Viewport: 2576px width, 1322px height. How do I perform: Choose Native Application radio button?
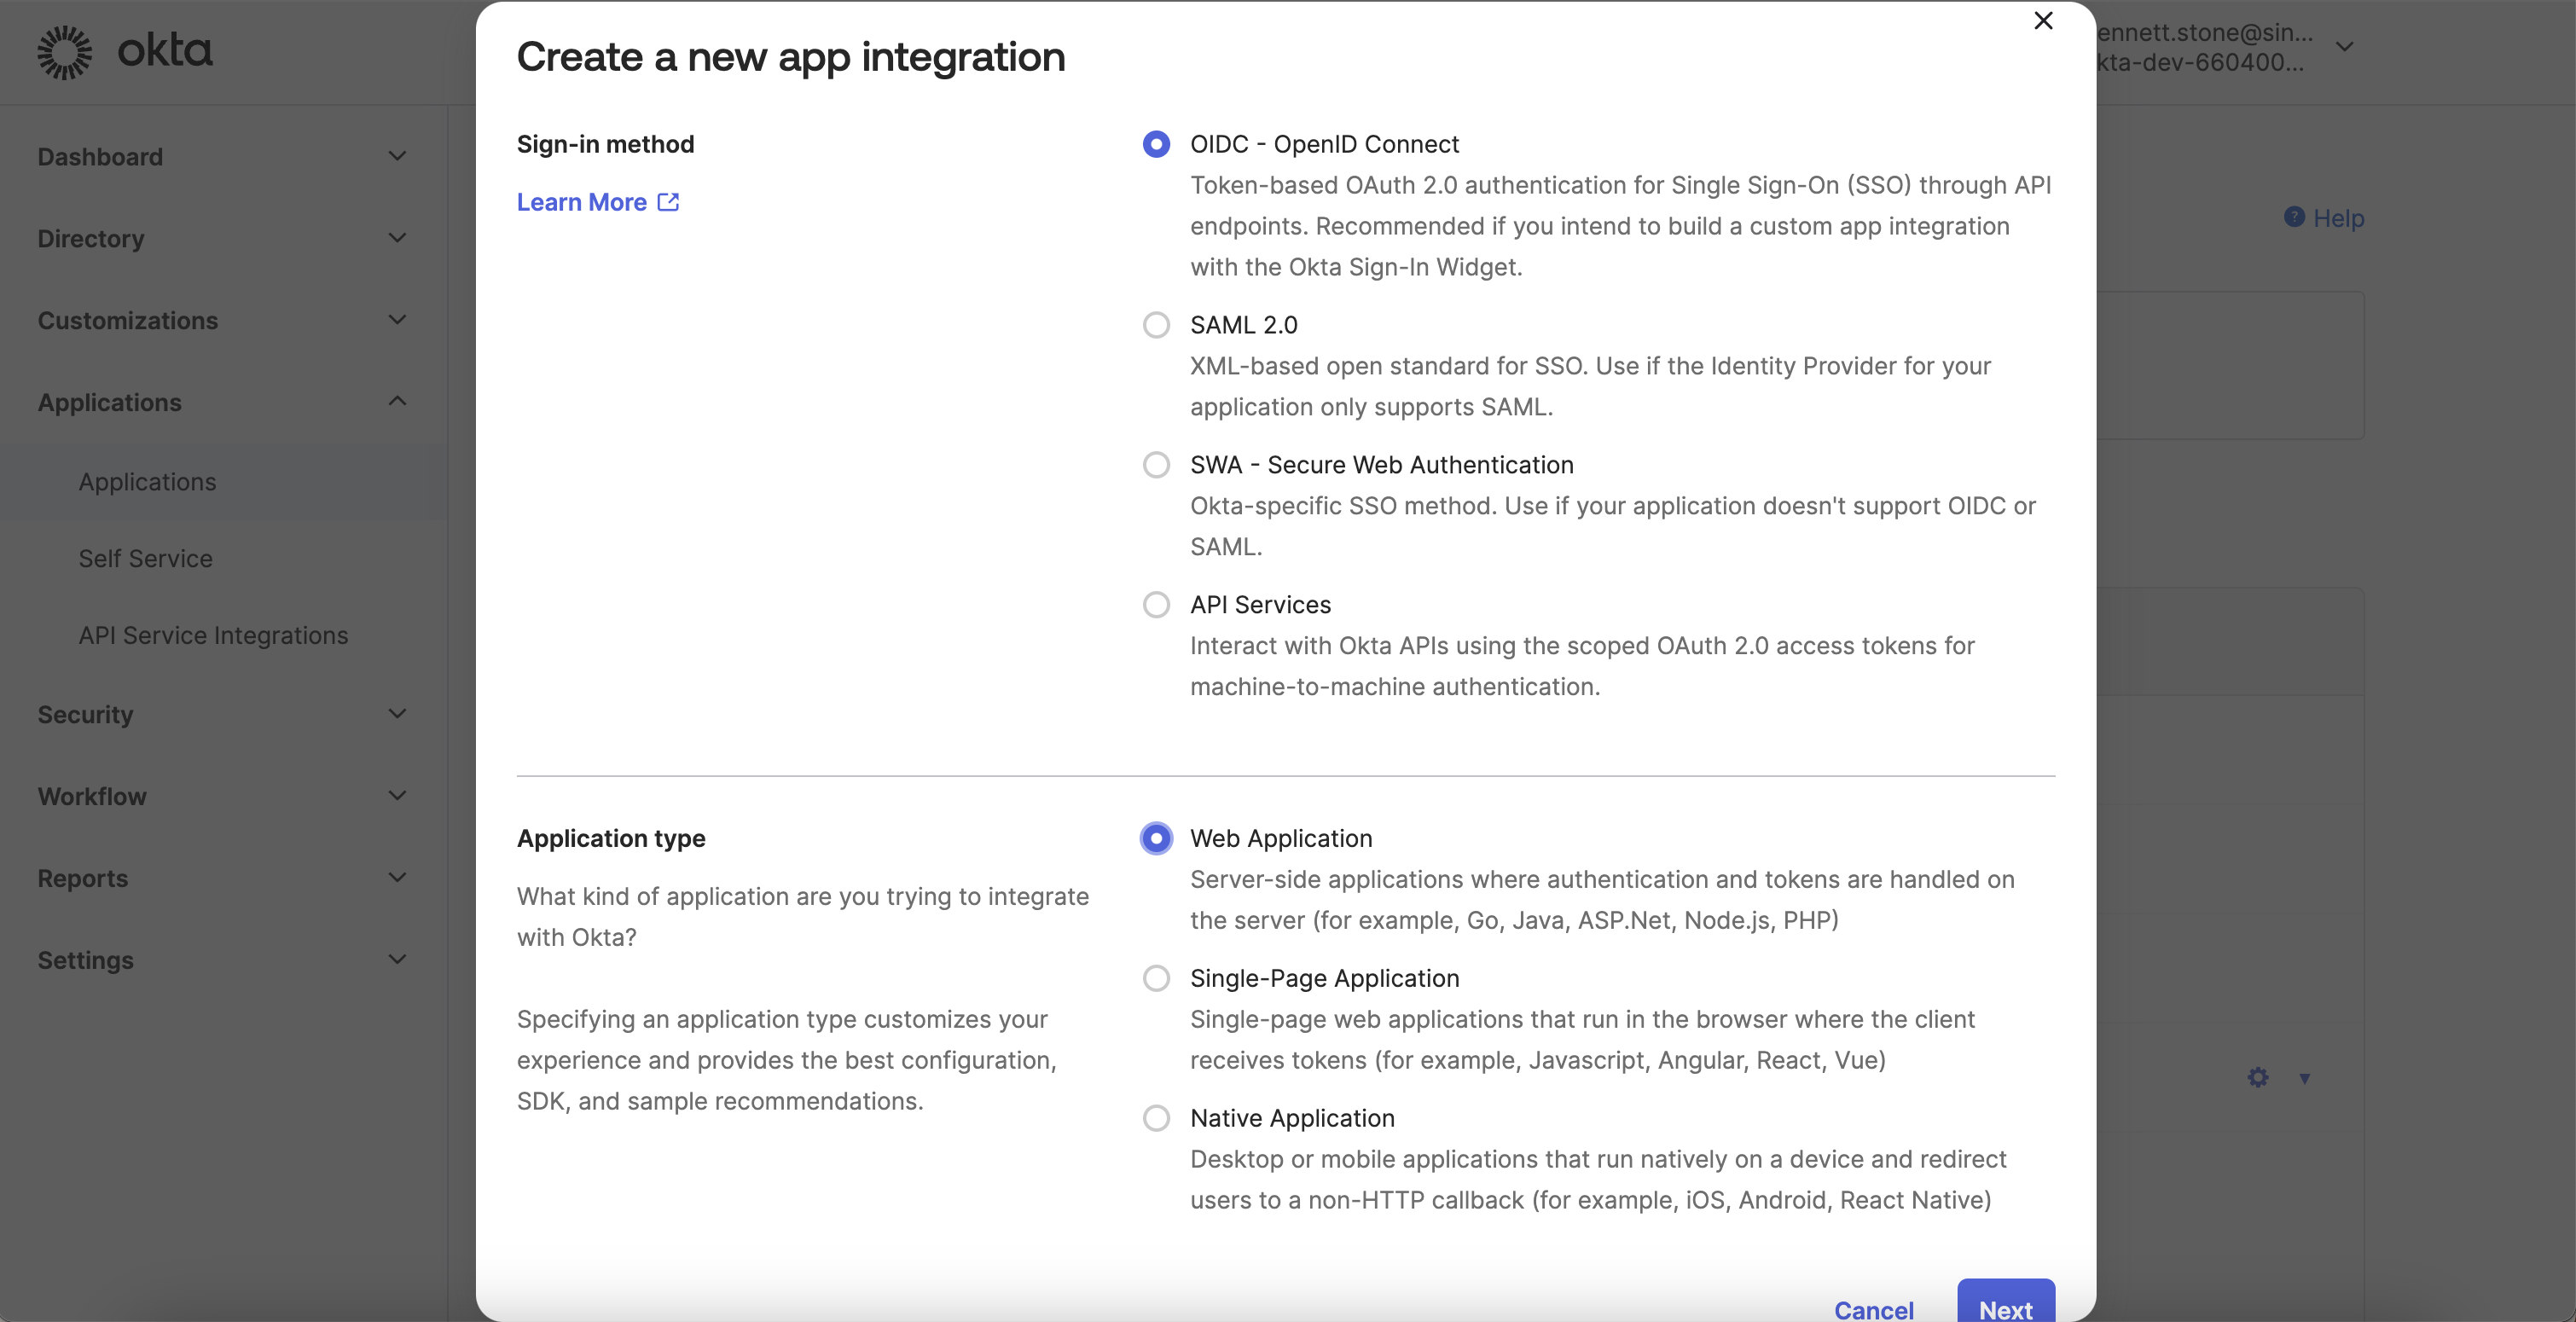(x=1156, y=1118)
